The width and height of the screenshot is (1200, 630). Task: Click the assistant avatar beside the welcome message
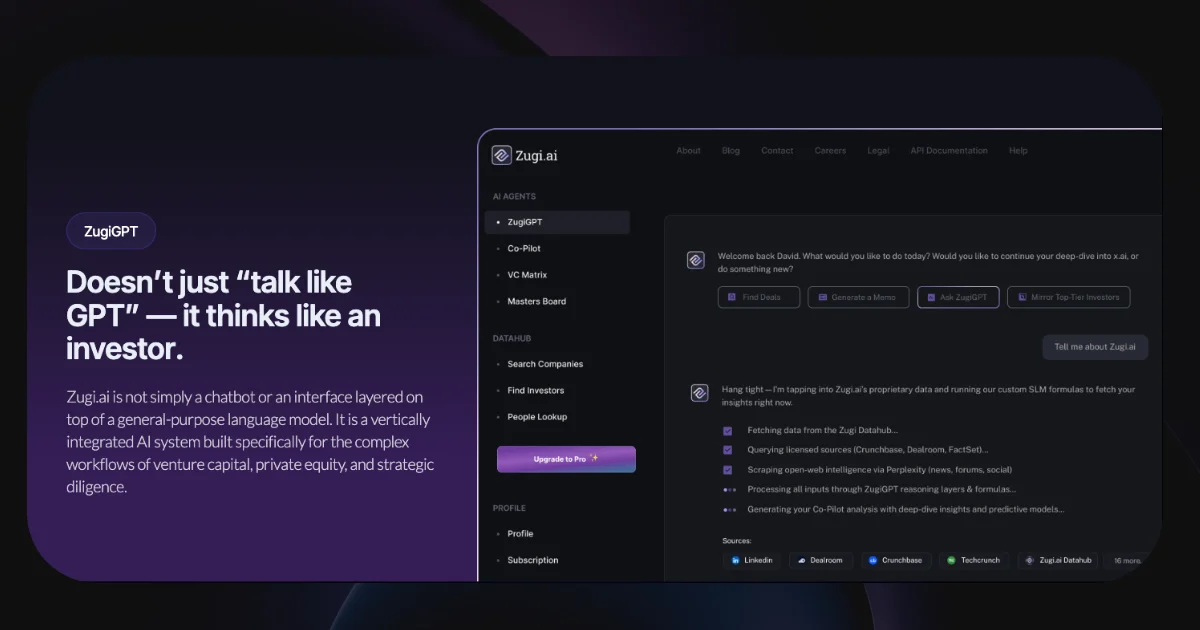pyautogui.click(x=696, y=260)
